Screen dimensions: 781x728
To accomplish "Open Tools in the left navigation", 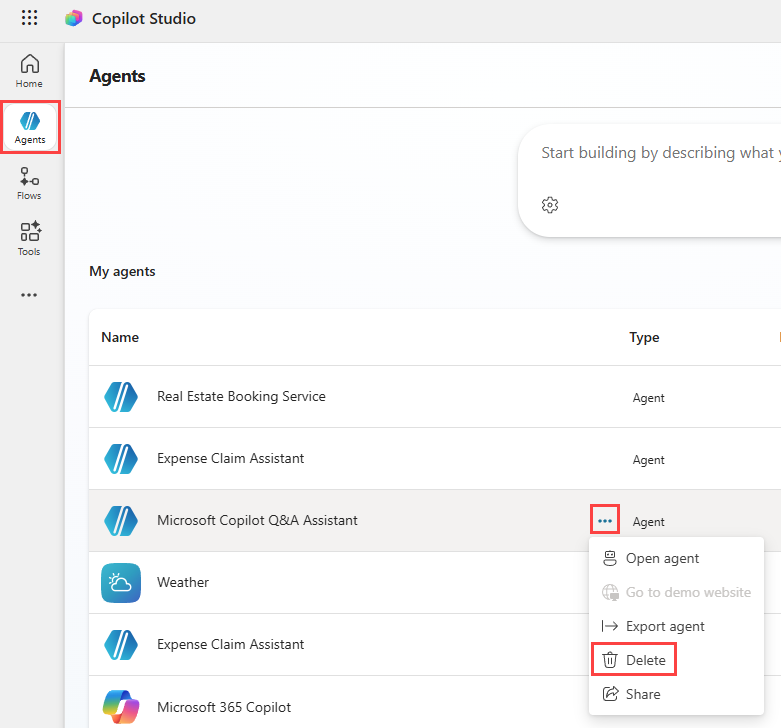I will [x=29, y=239].
